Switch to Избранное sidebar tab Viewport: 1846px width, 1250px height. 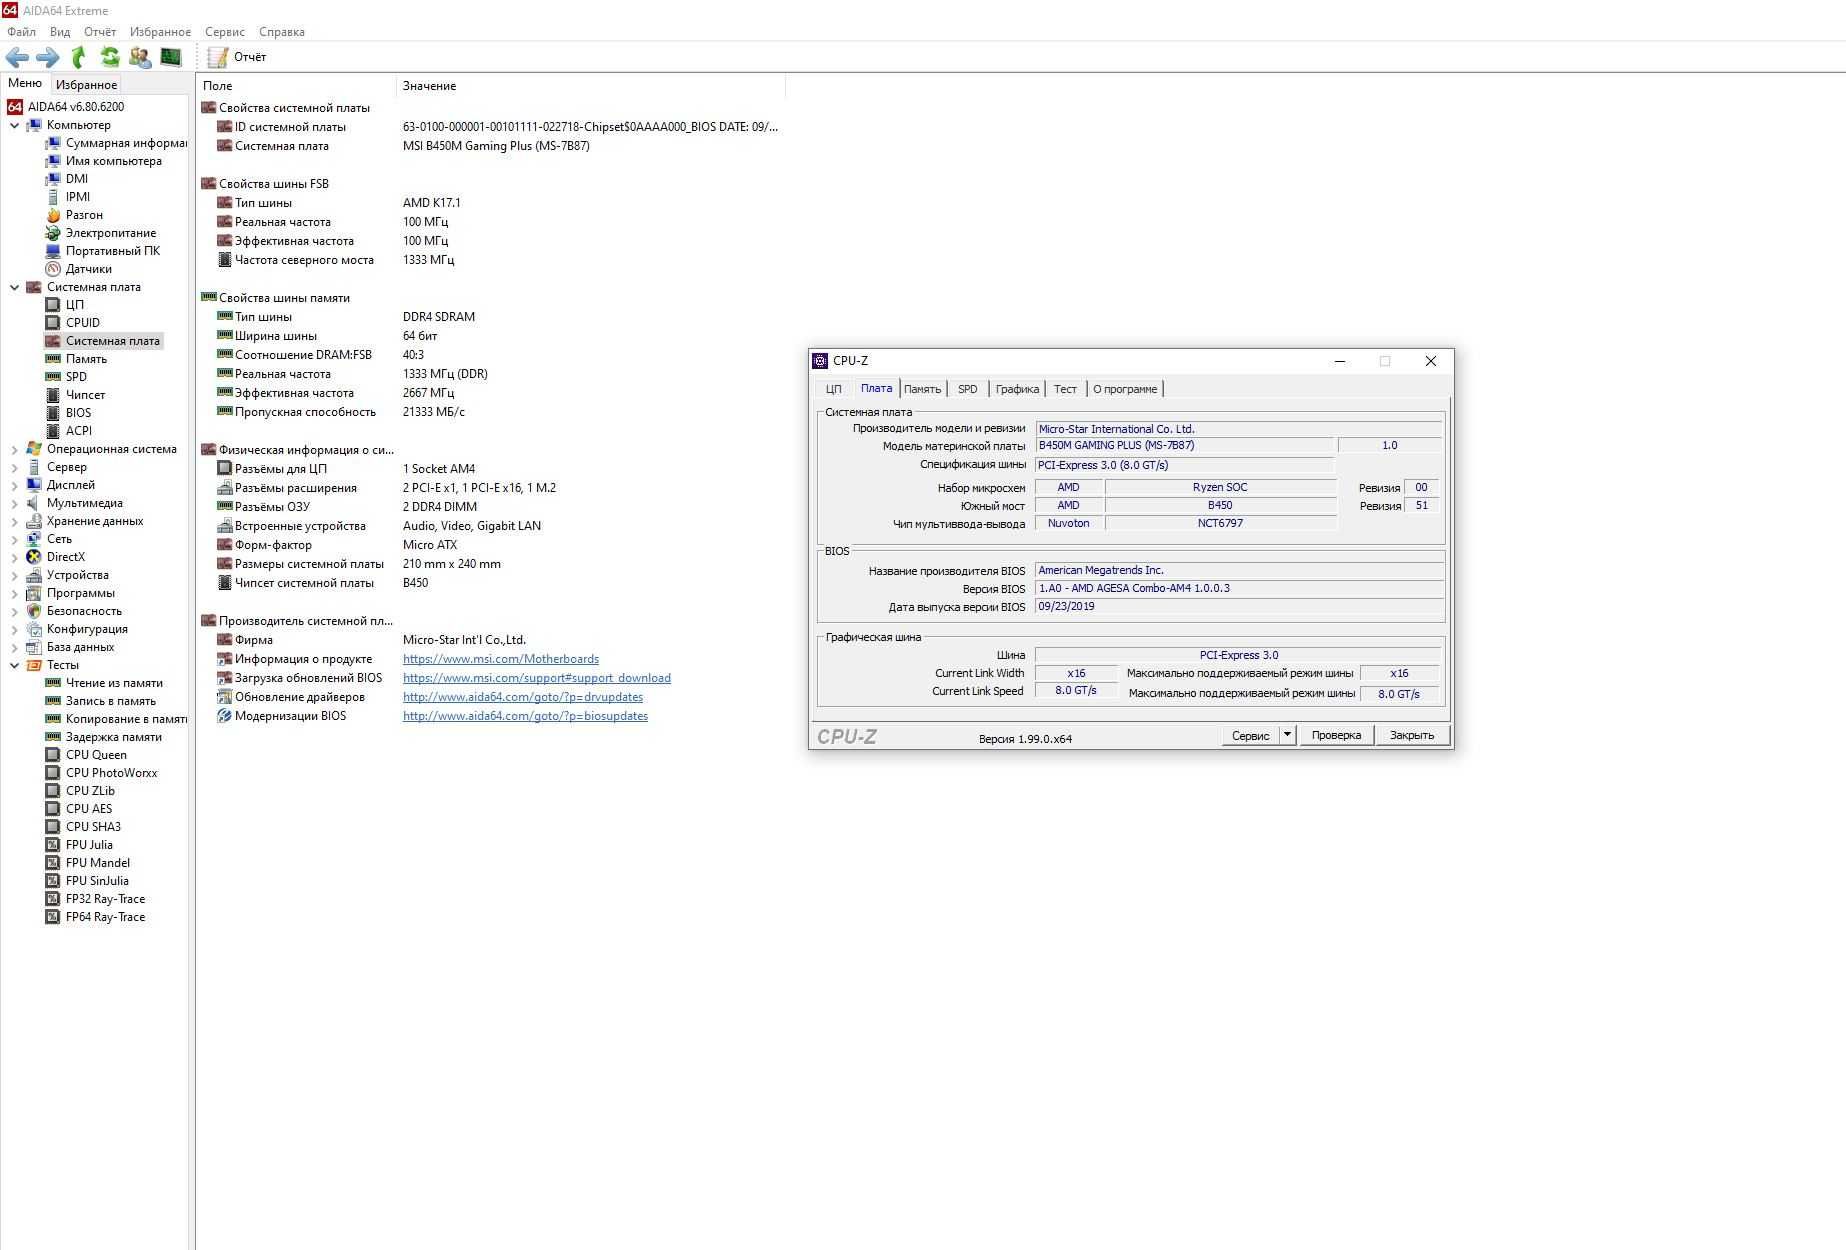point(86,85)
